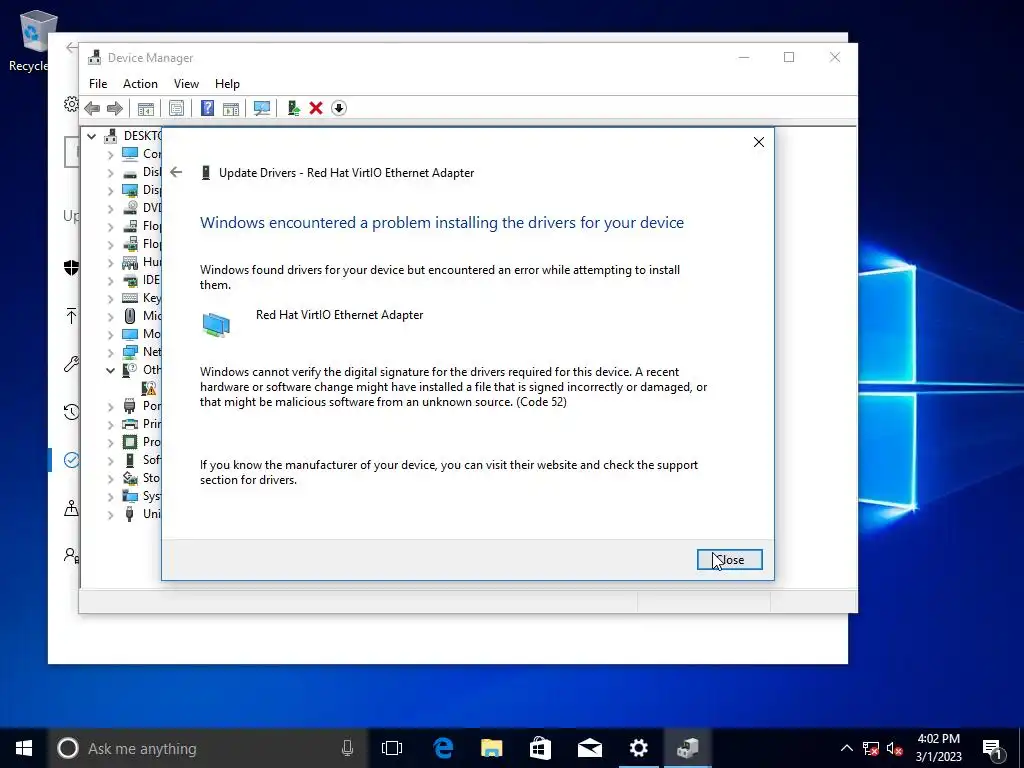This screenshot has width=1024, height=768.
Task: Open the Mail app from the taskbar
Action: (x=590, y=748)
